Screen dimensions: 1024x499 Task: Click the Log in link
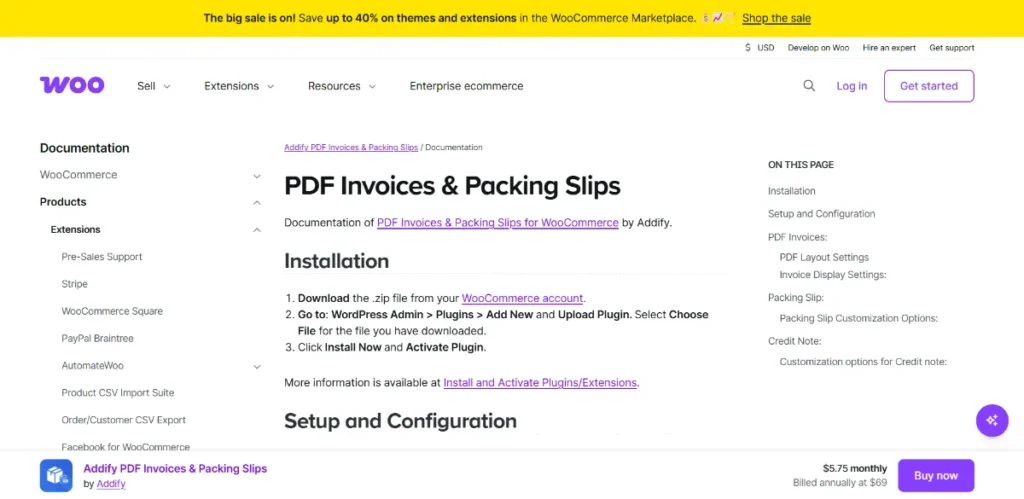(852, 86)
